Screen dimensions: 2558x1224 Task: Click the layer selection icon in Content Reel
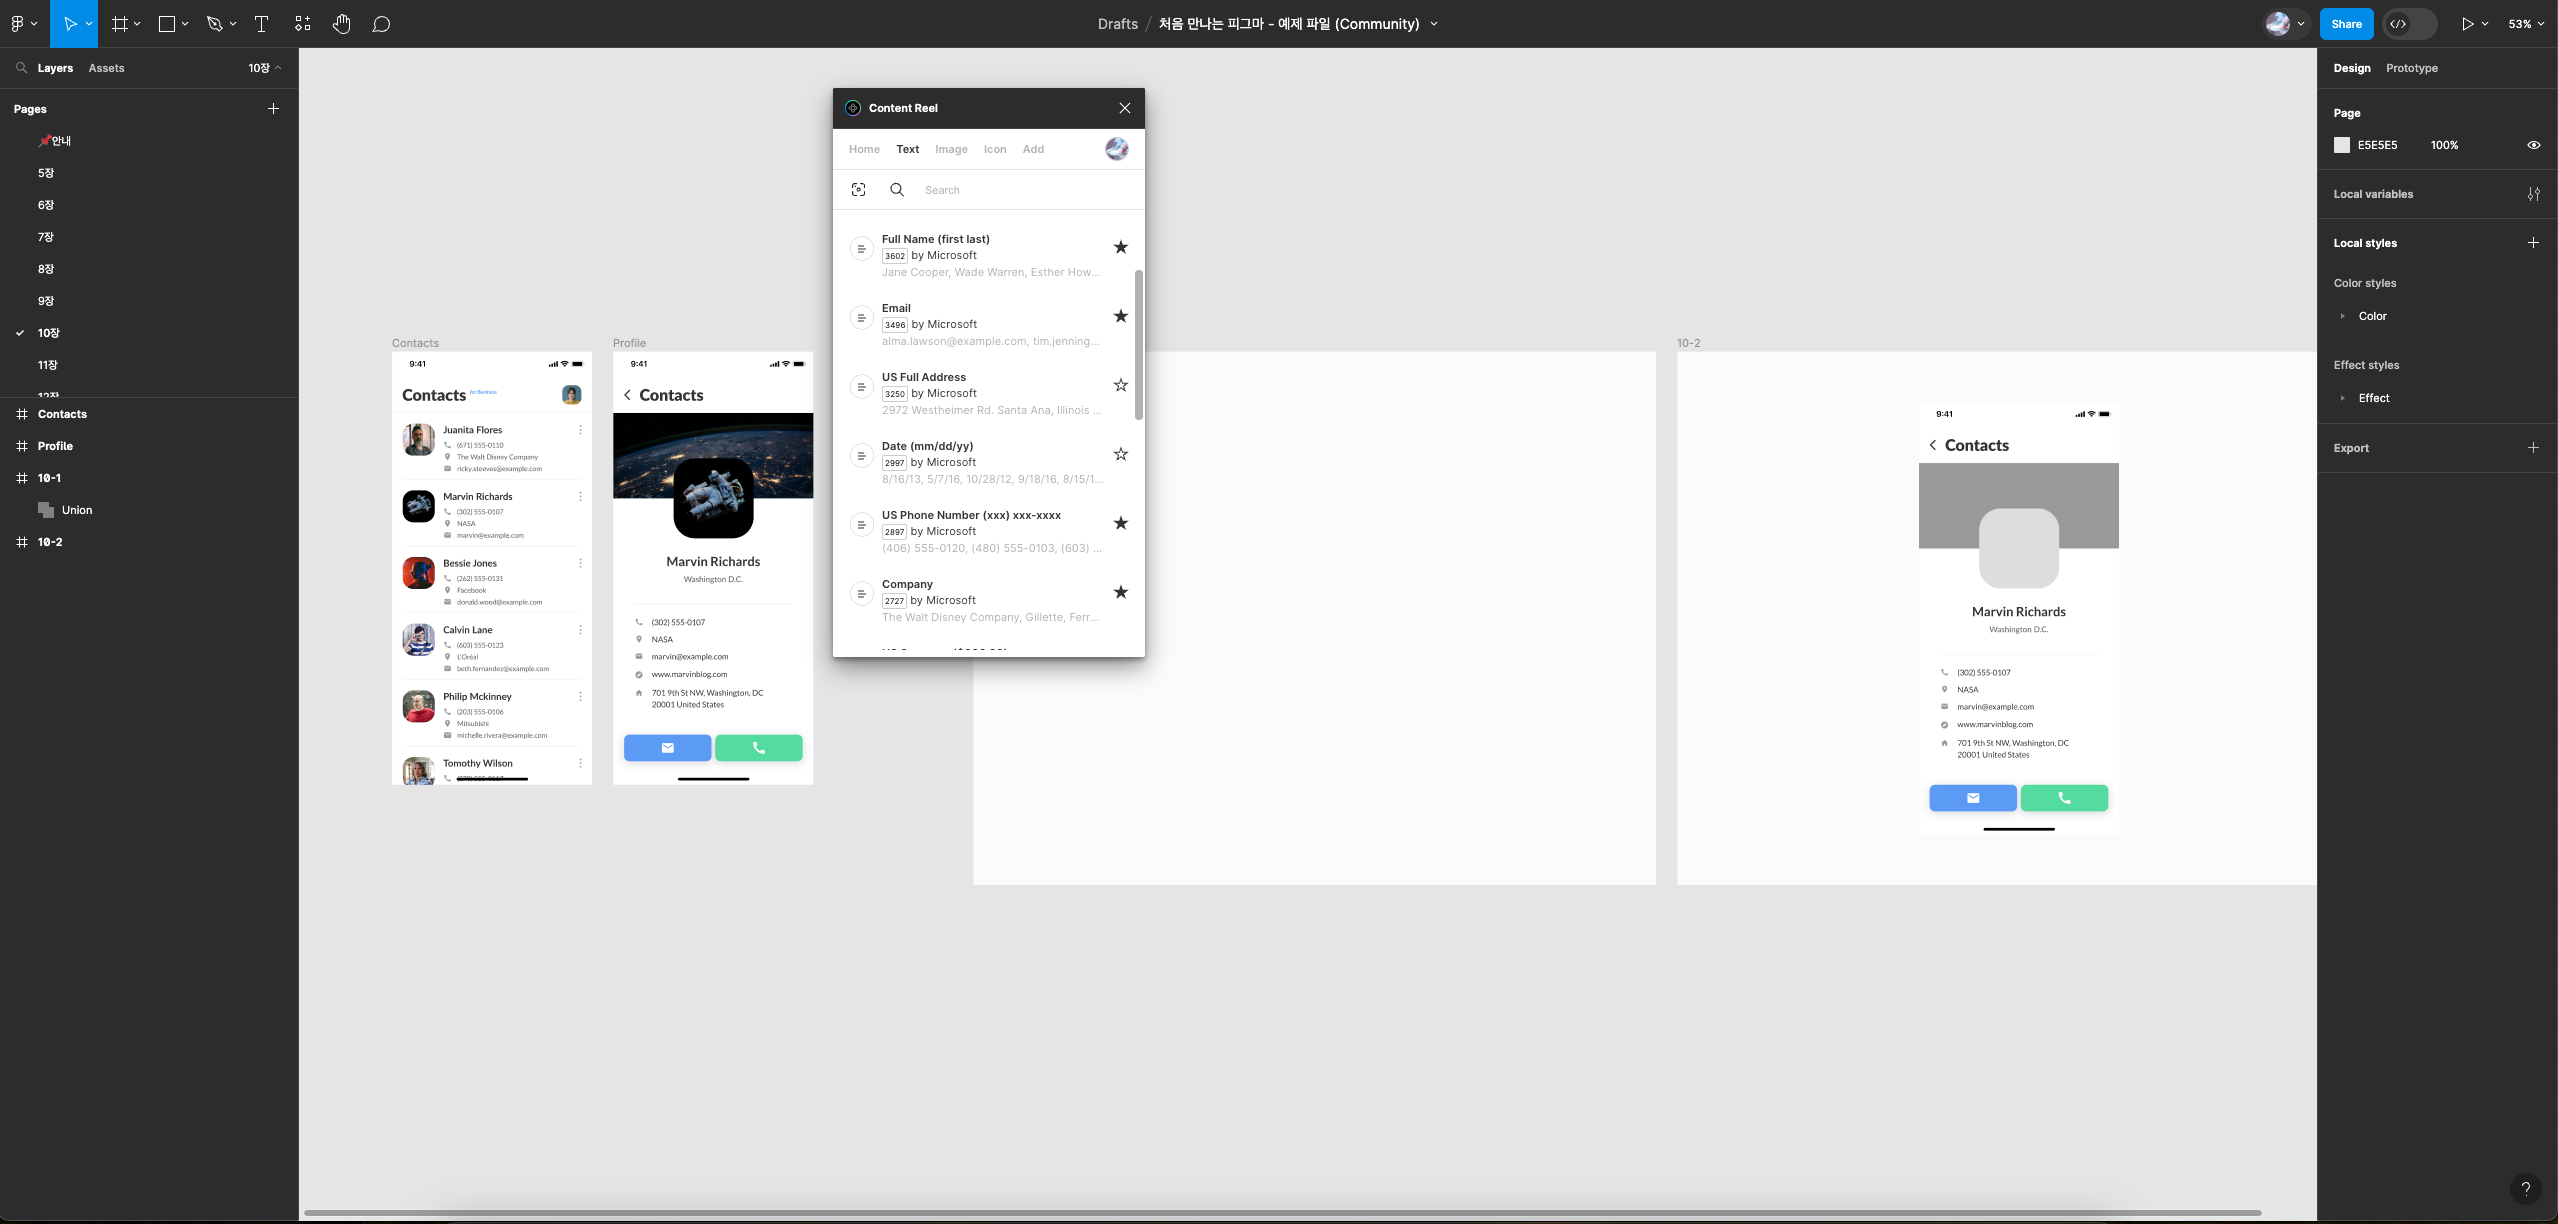[858, 190]
